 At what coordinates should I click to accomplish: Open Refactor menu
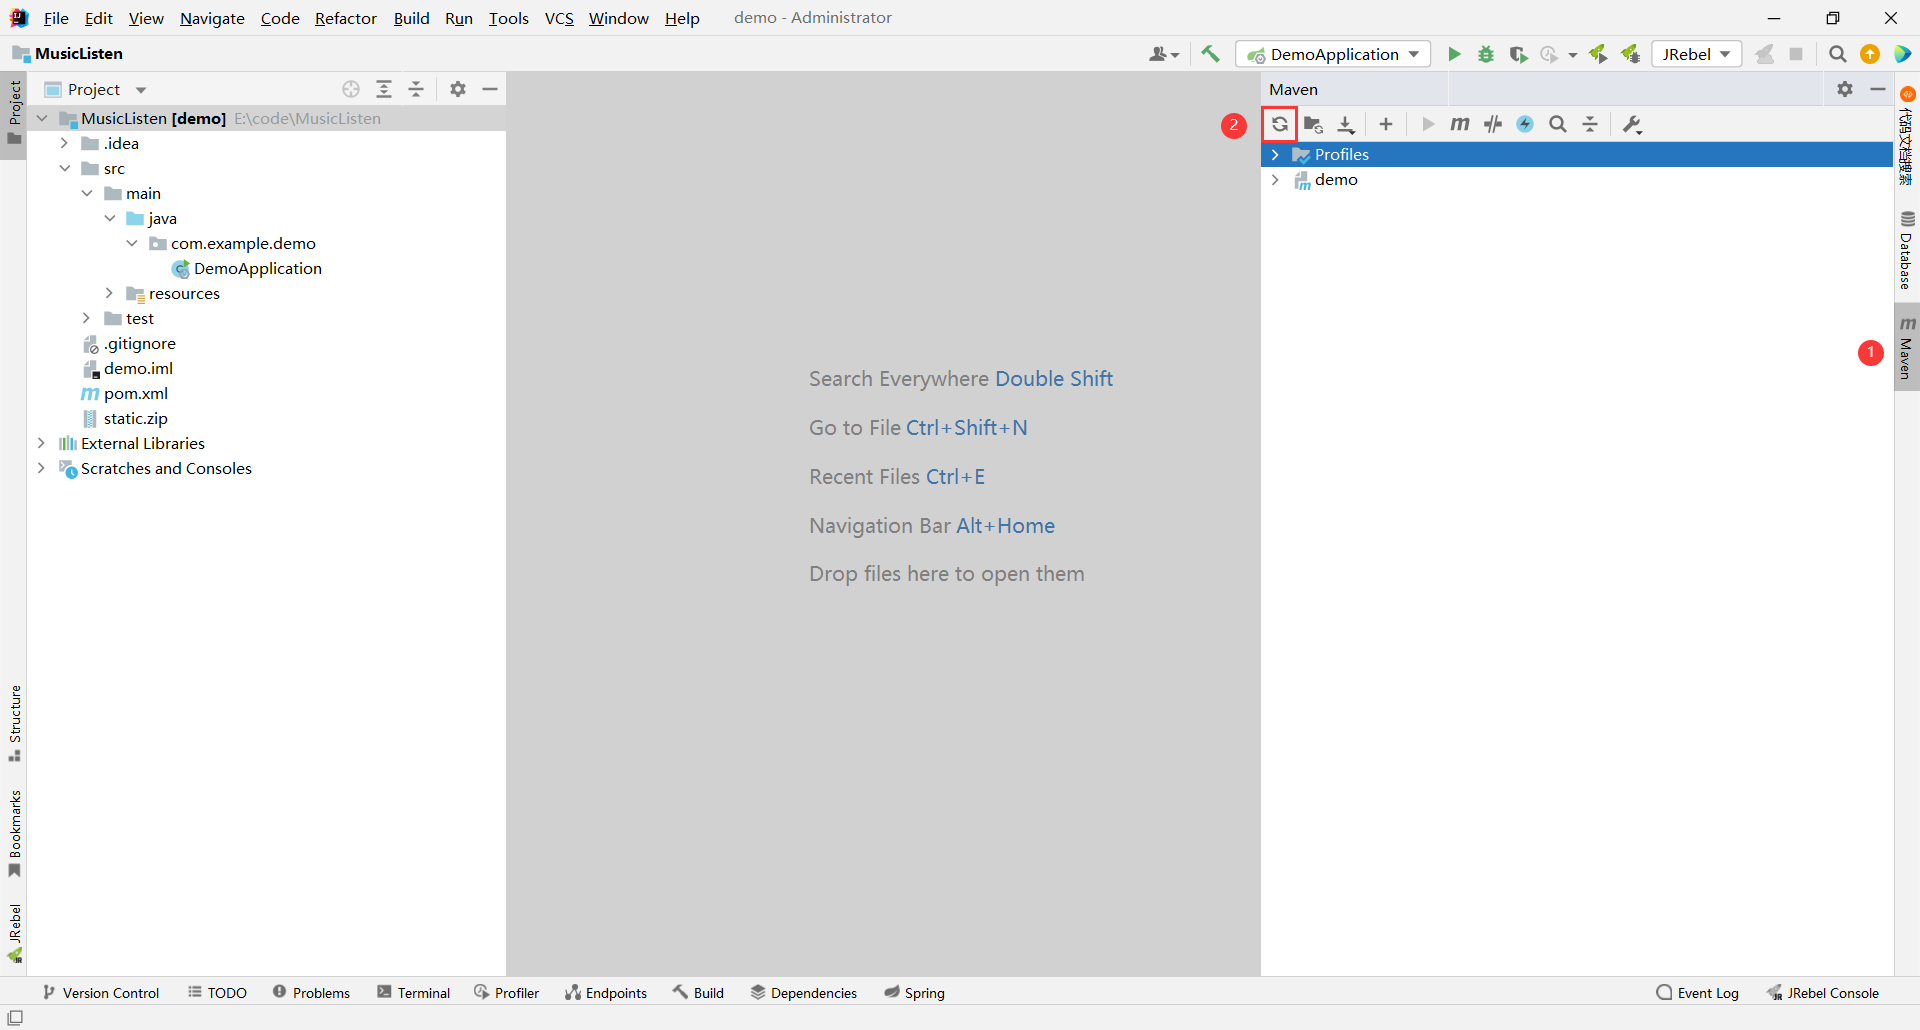(x=346, y=18)
